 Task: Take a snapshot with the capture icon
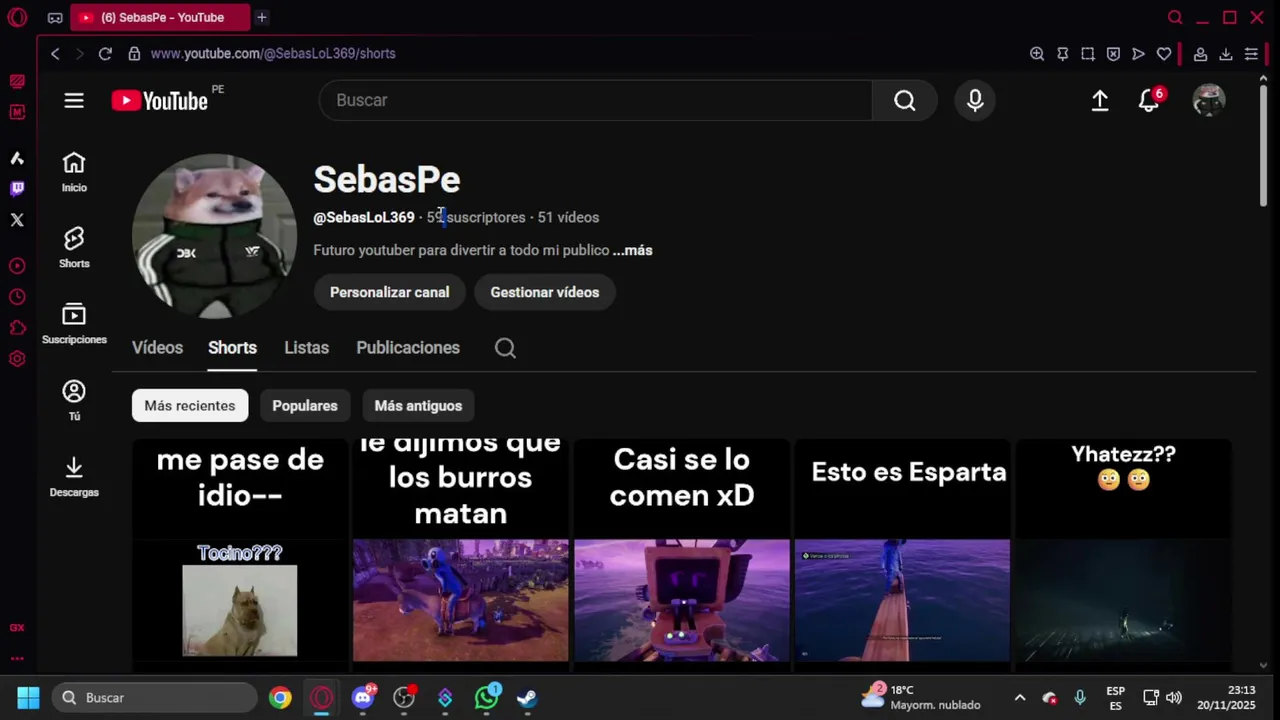(x=1088, y=54)
